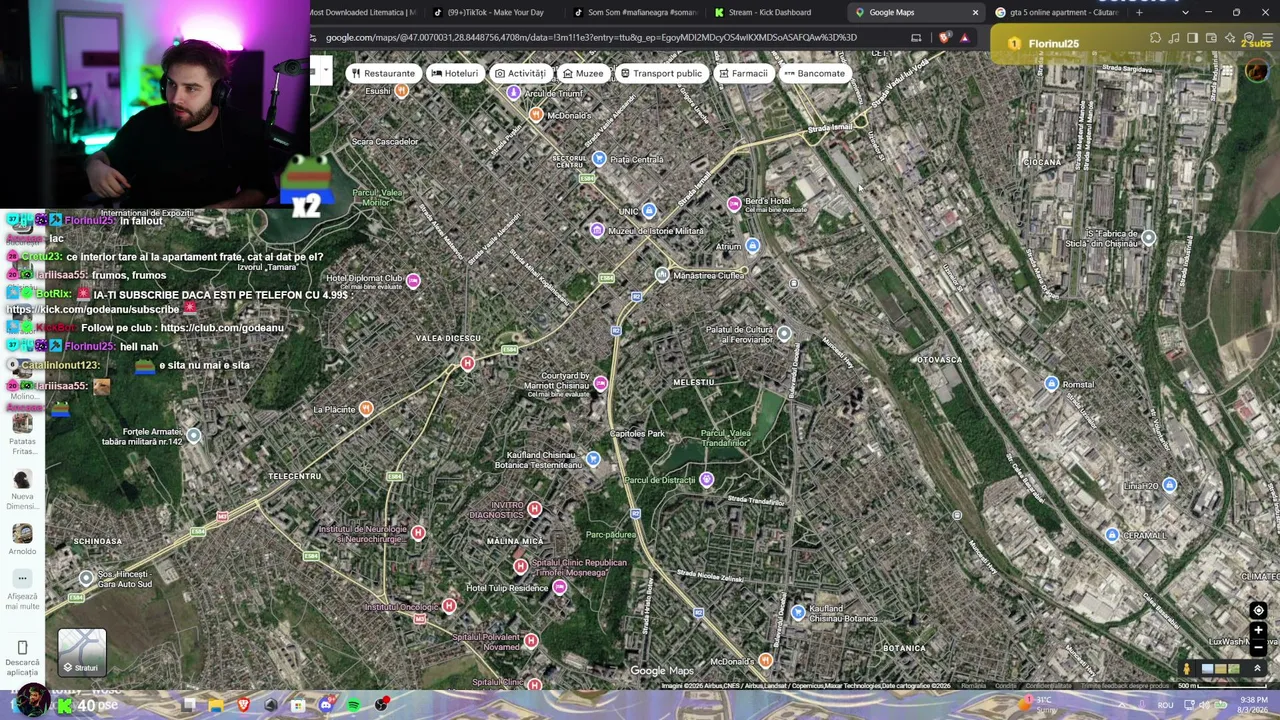This screenshot has width=1280, height=720.
Task: Select Hotel Diplomat Club marker
Action: [x=413, y=281]
